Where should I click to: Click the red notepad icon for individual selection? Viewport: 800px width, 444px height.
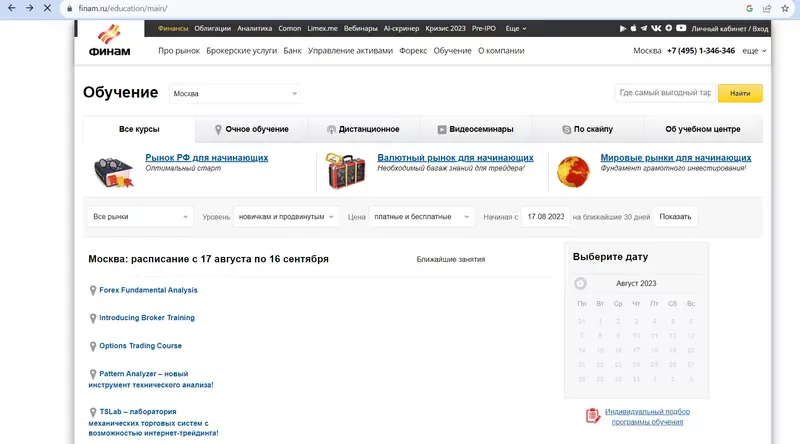(x=592, y=416)
